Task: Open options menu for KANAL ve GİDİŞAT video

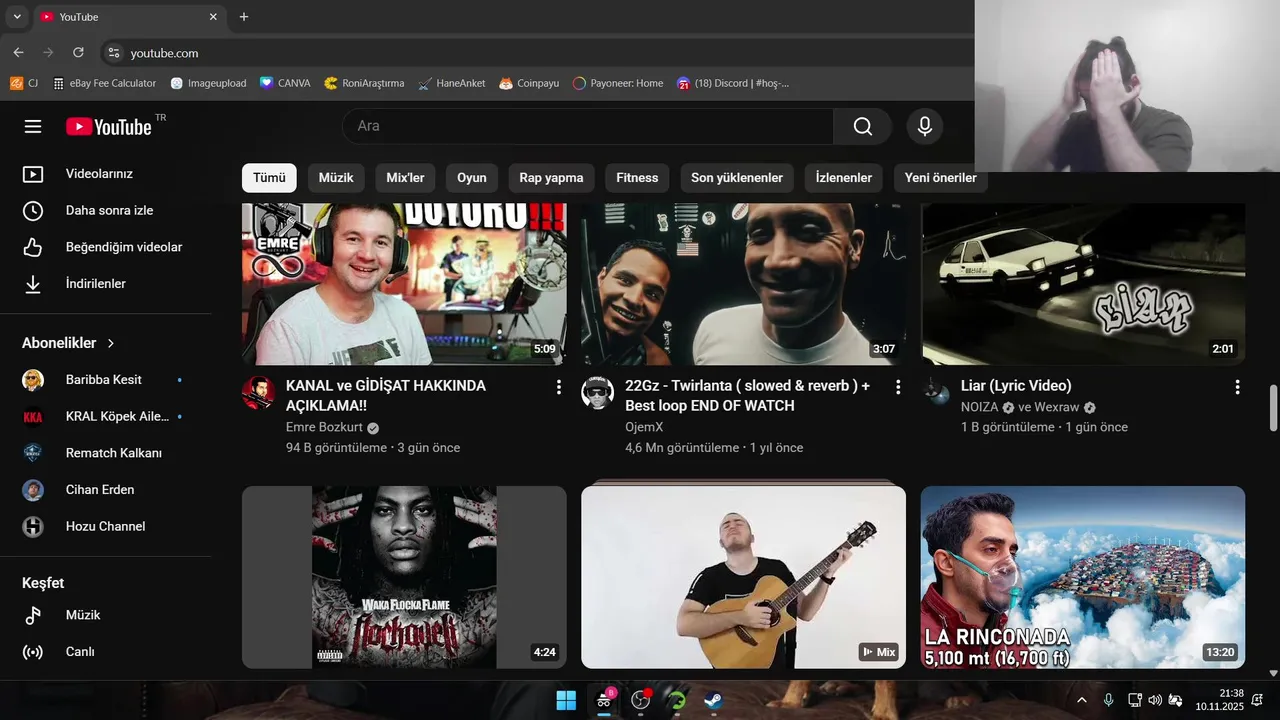Action: 558,387
